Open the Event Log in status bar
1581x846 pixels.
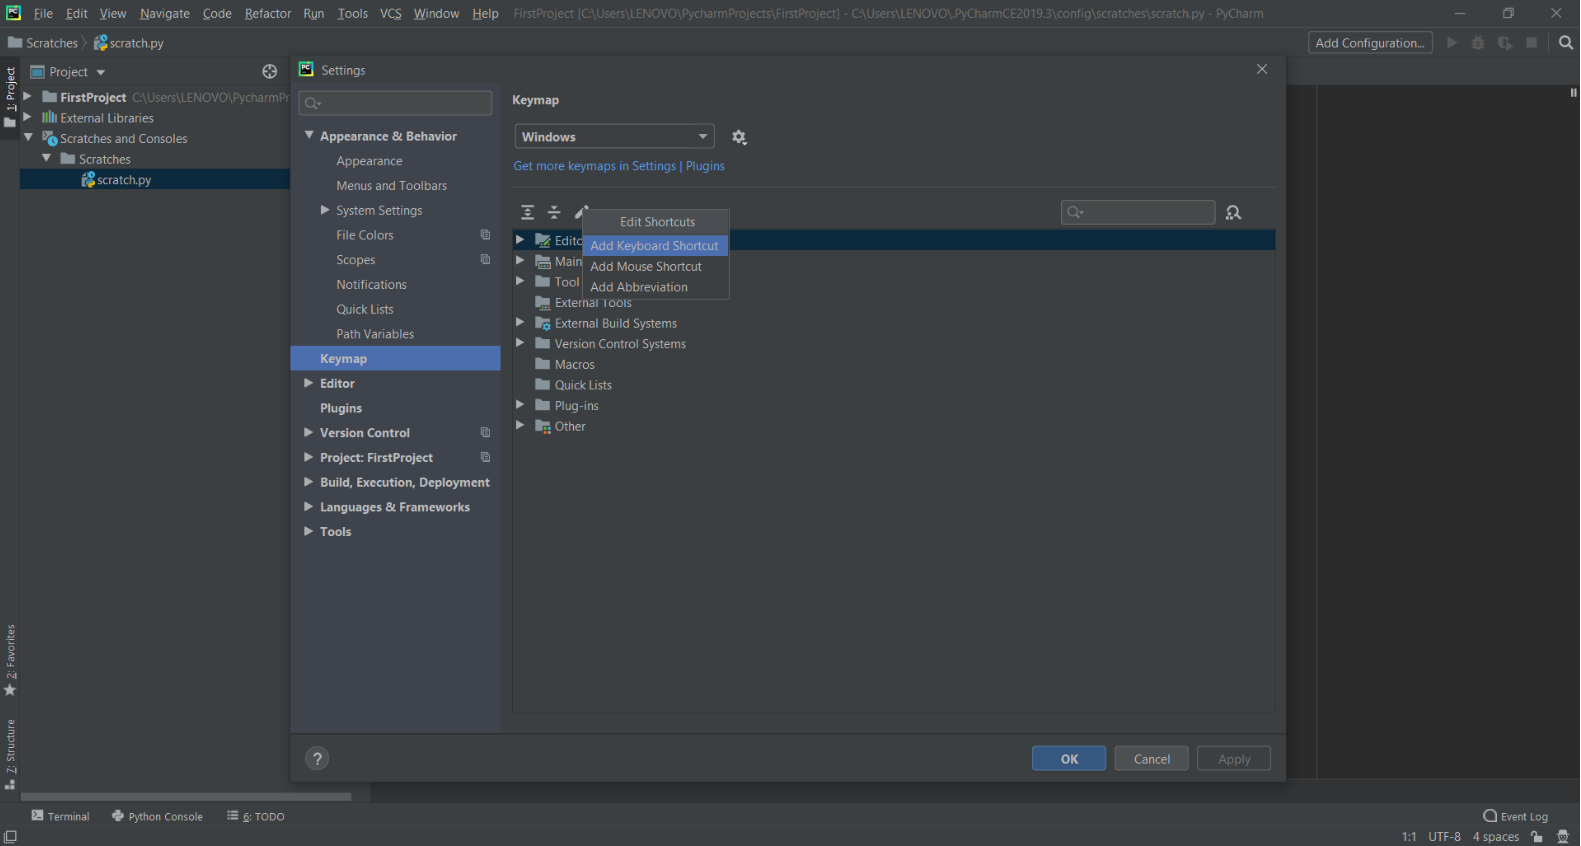[x=1515, y=816]
